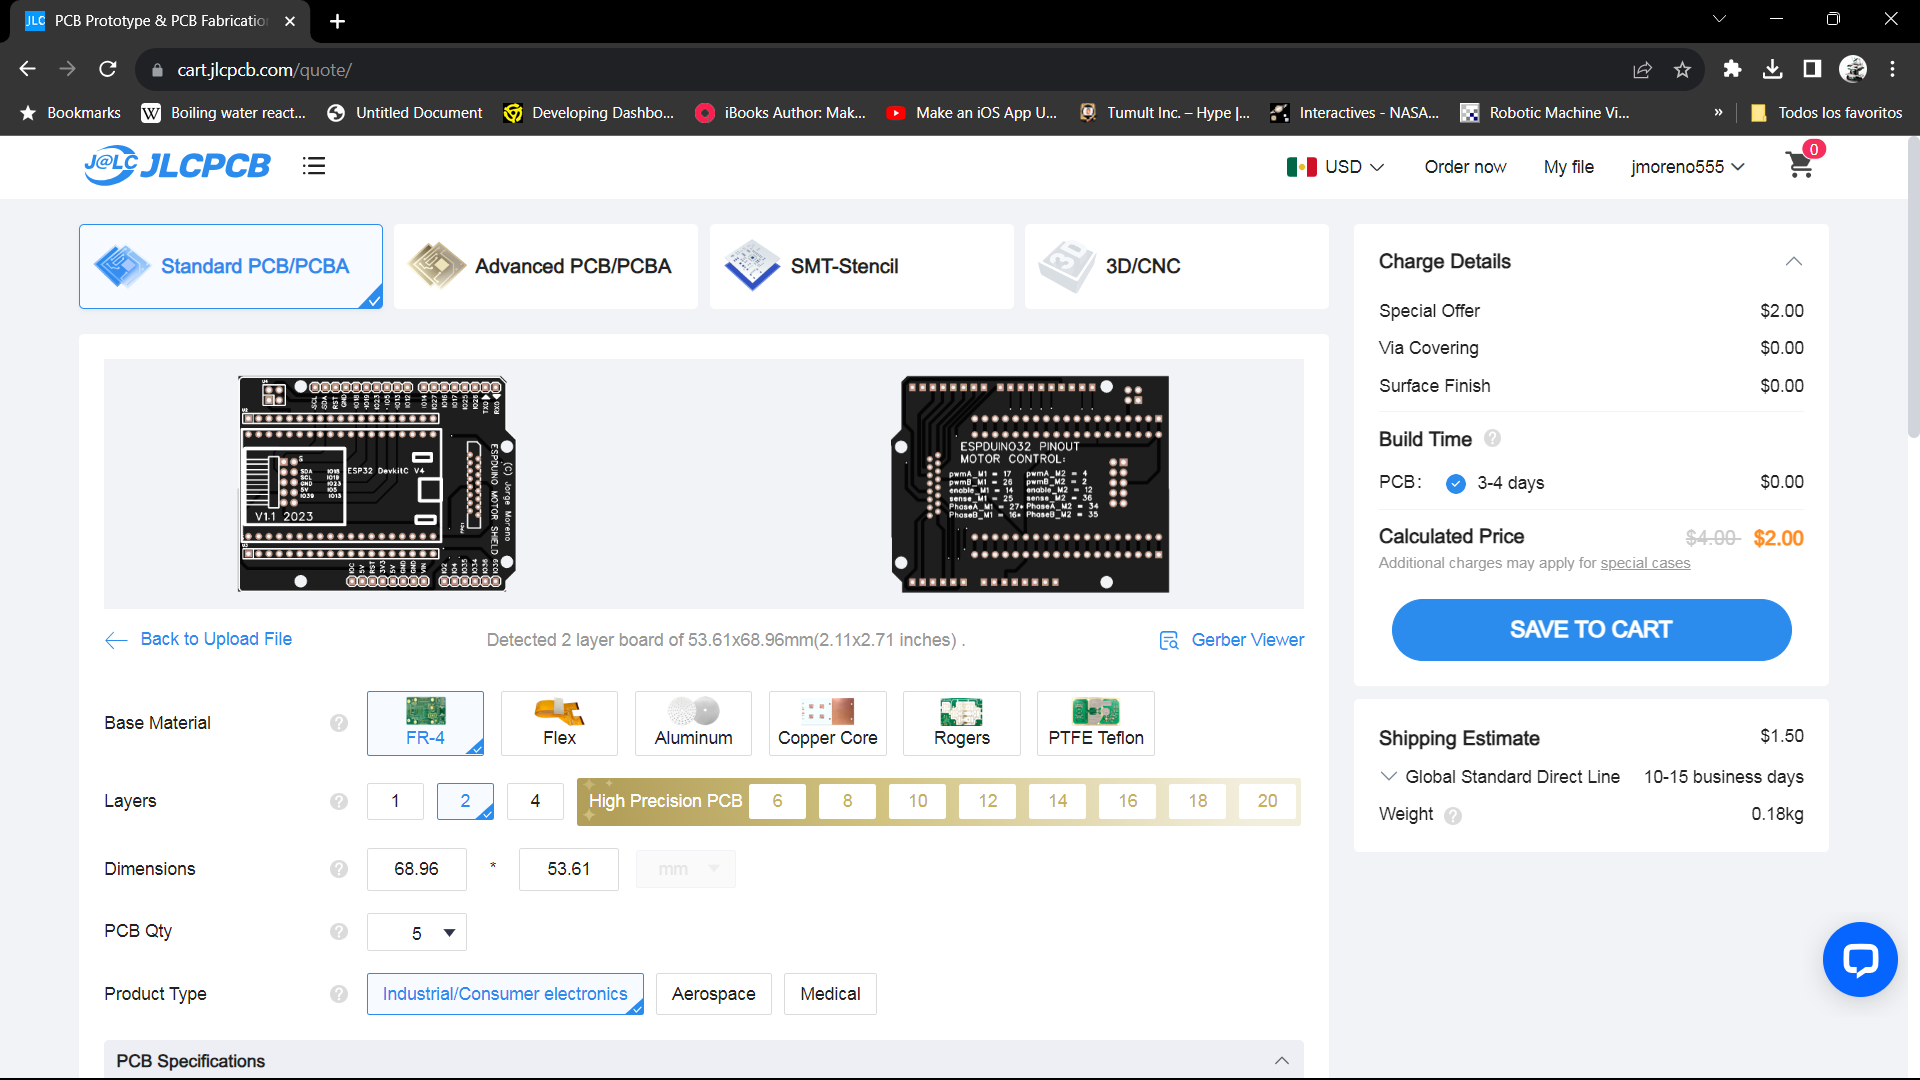Click the top PCB board preview thumbnail
This screenshot has height=1080, width=1920.
tap(376, 484)
